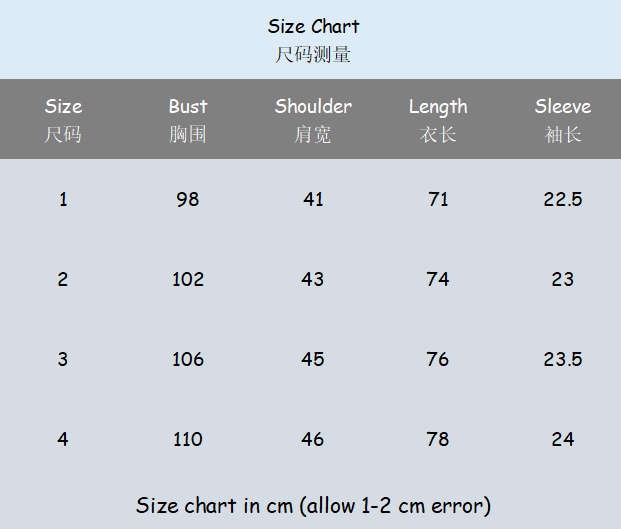Click size 1 row label
This screenshot has width=621, height=529.
(63, 199)
